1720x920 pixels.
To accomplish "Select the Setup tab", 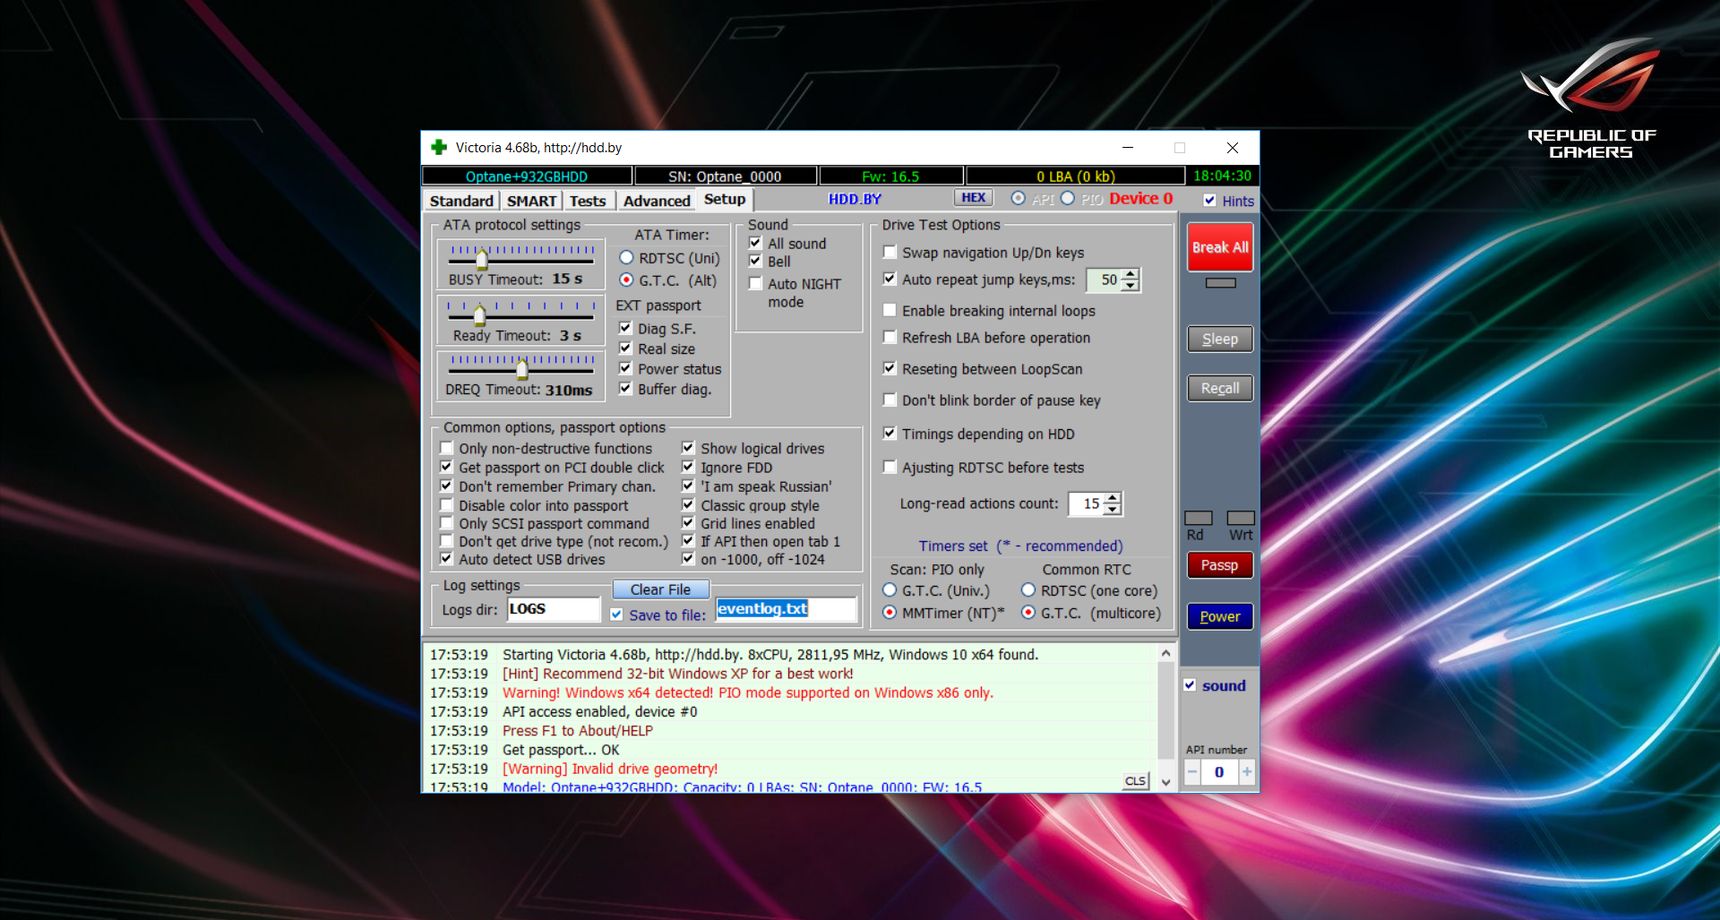I will (724, 199).
